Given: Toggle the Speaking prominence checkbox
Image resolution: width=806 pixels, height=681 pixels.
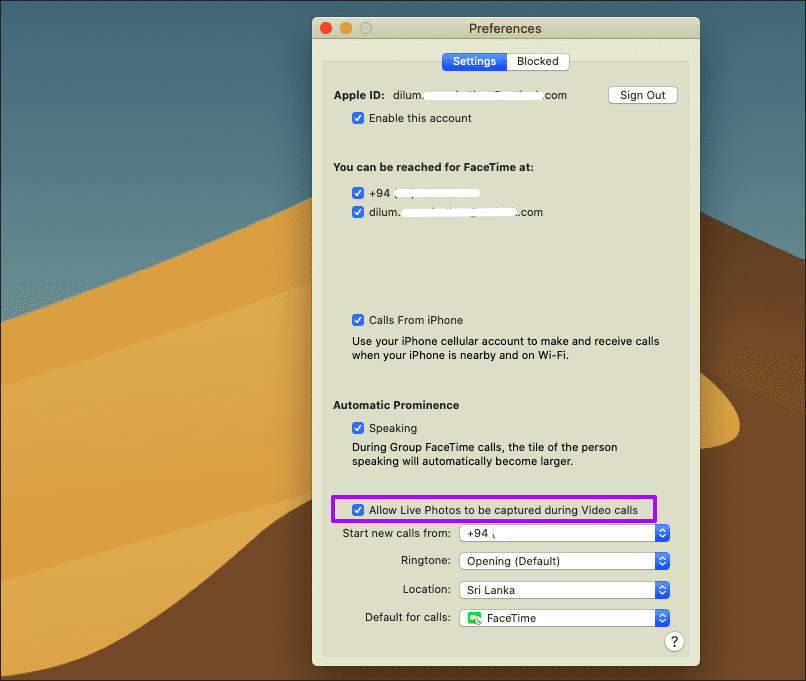Looking at the screenshot, I should pos(358,428).
